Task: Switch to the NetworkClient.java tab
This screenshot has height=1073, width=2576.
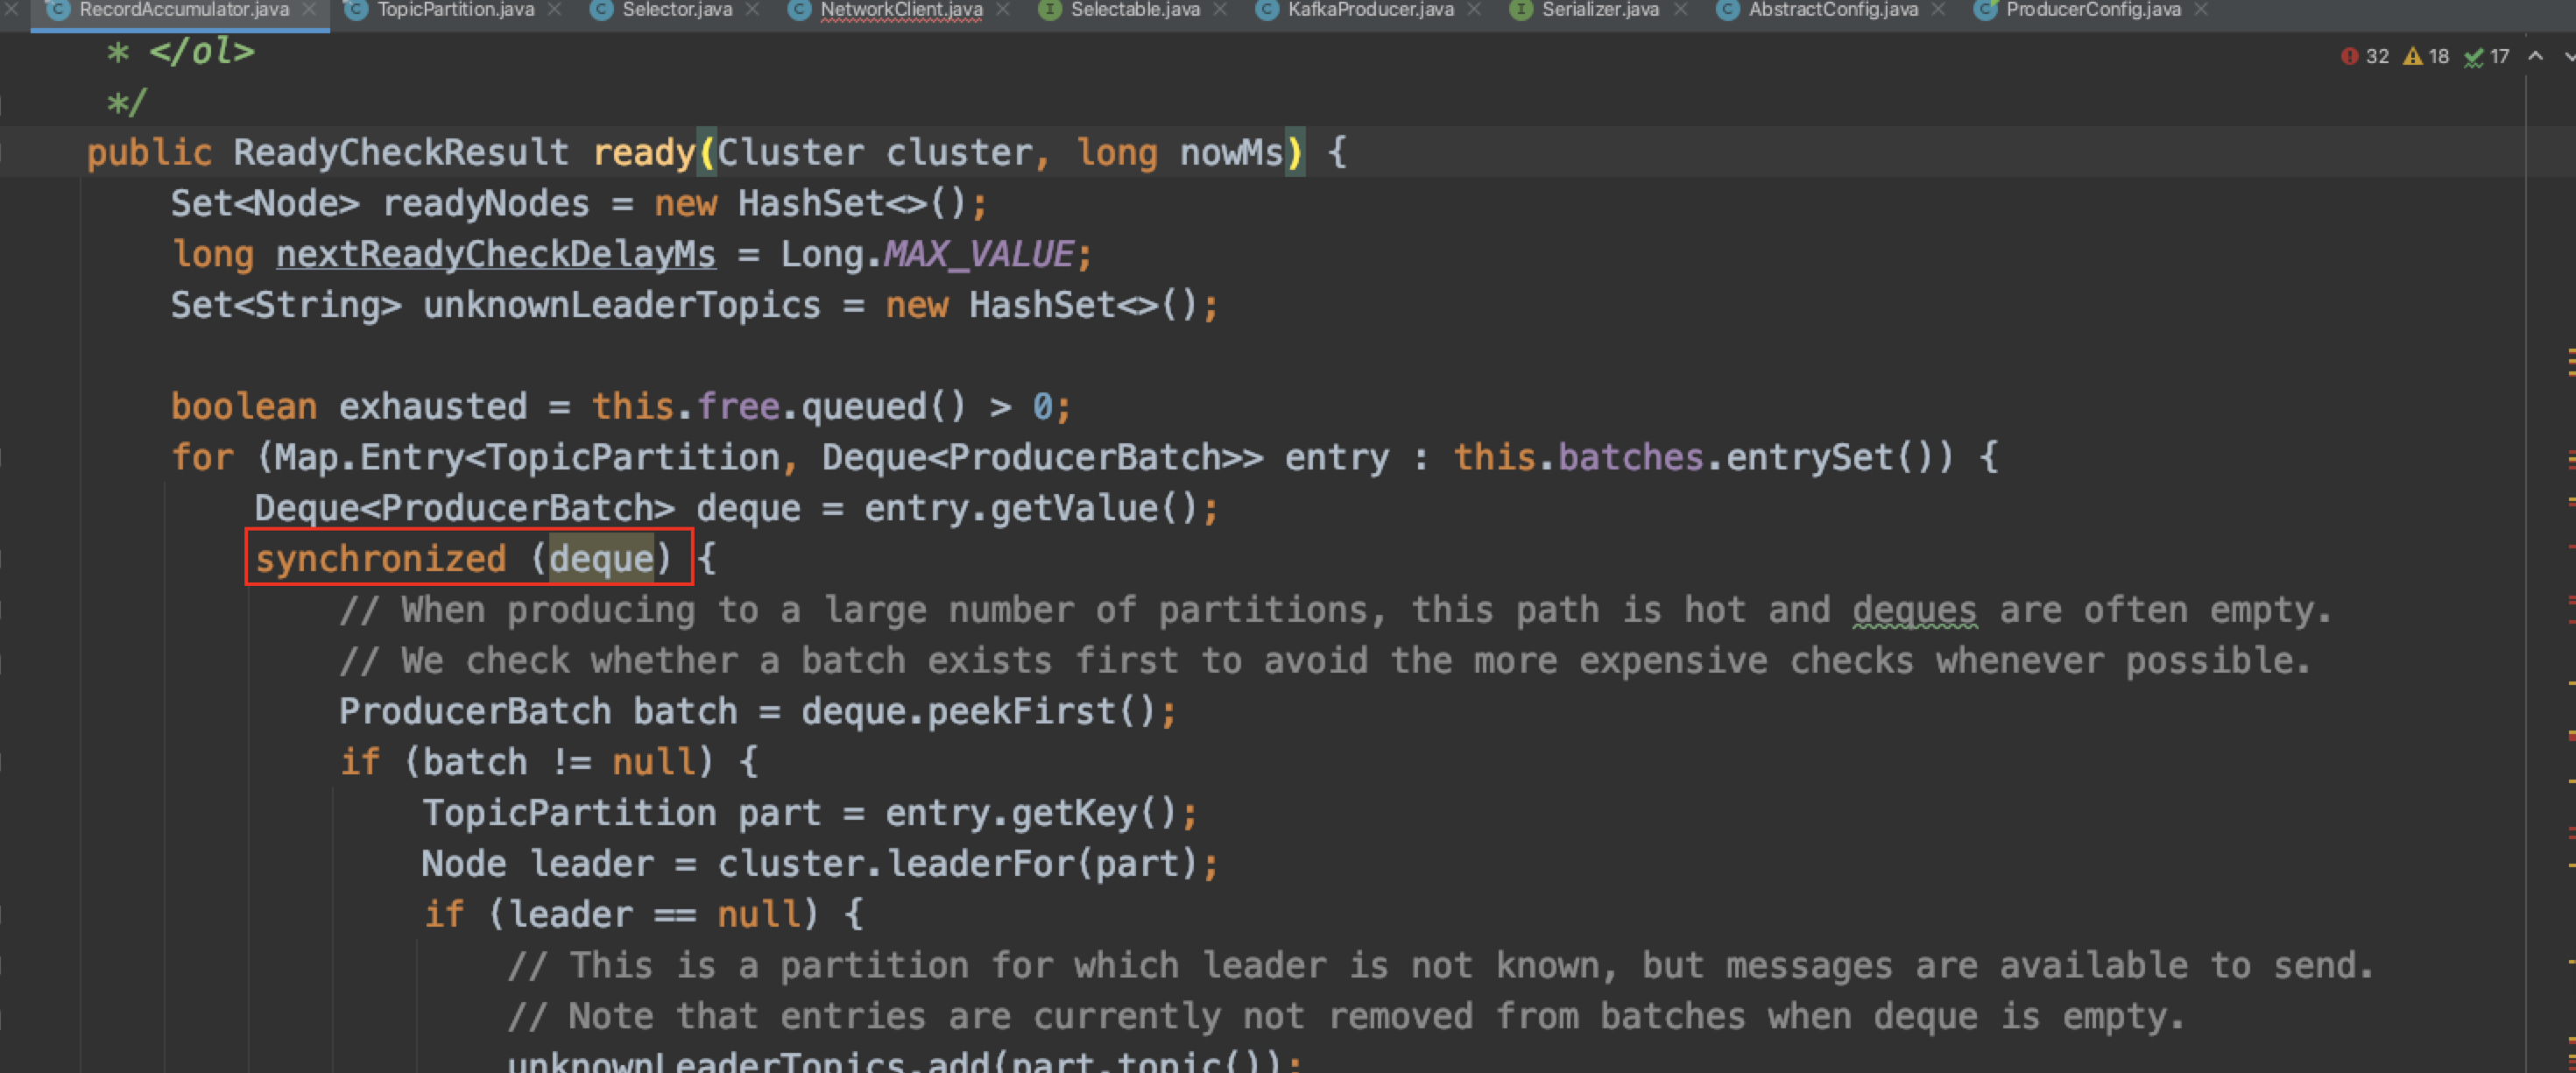Action: pos(900,10)
